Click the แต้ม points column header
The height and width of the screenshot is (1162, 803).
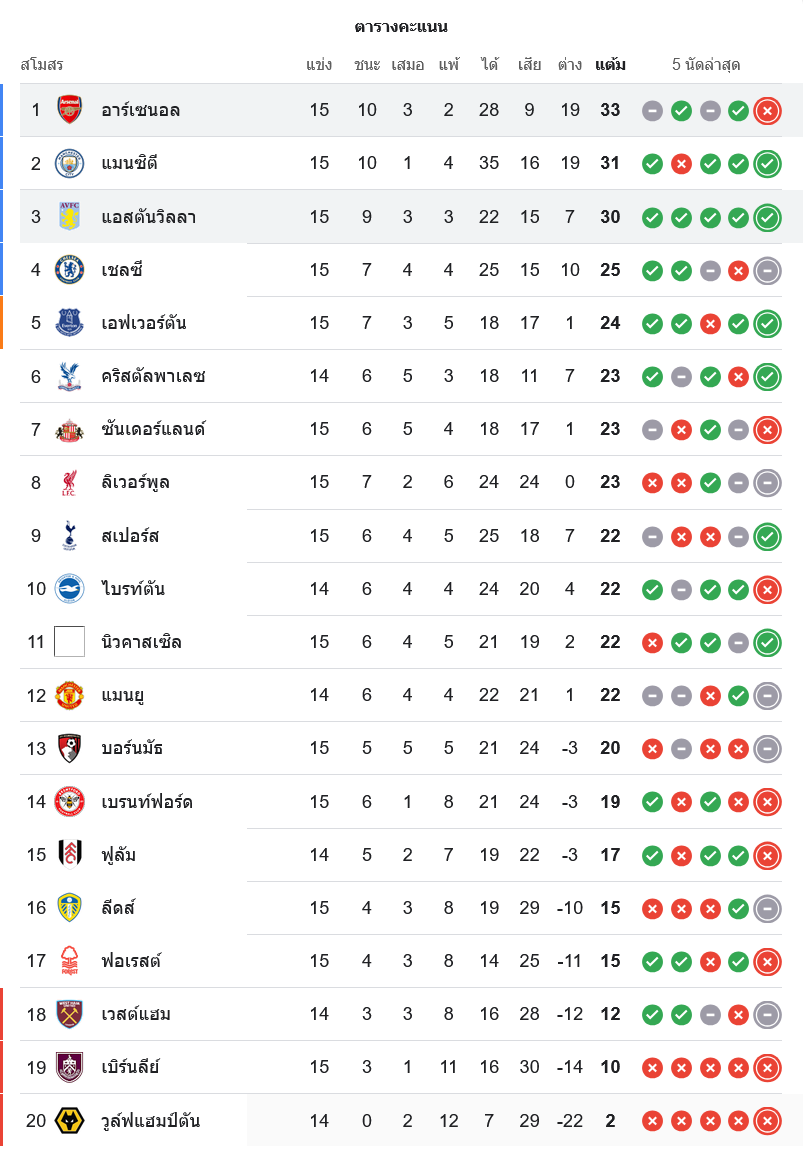pos(610,65)
